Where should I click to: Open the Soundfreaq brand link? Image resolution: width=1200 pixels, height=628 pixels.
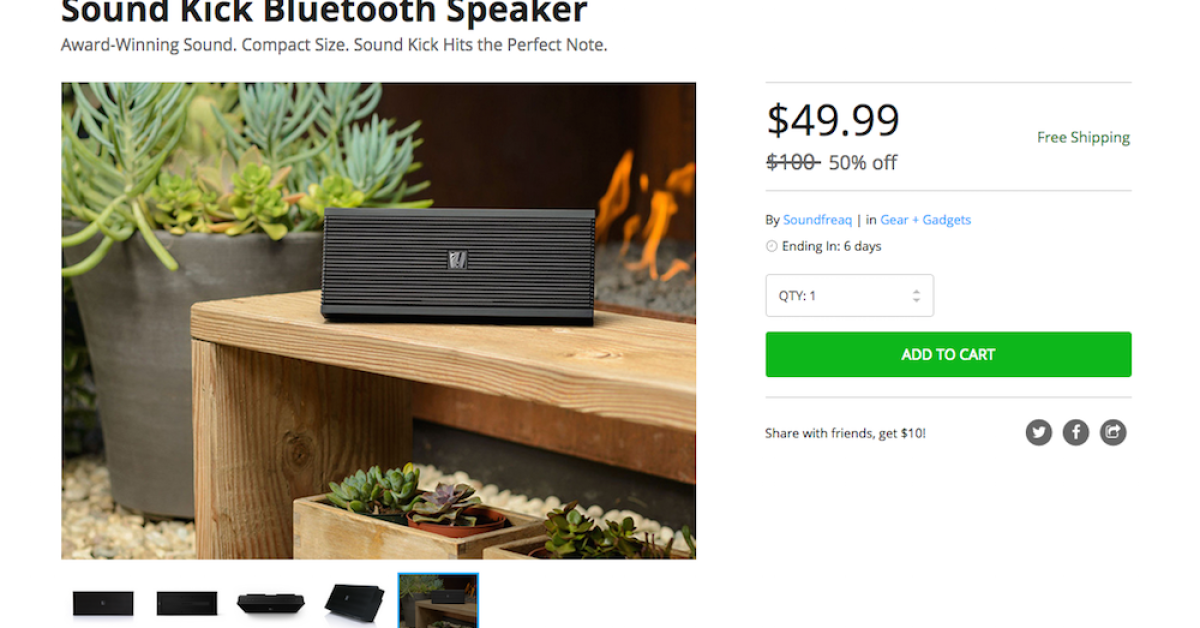click(817, 220)
